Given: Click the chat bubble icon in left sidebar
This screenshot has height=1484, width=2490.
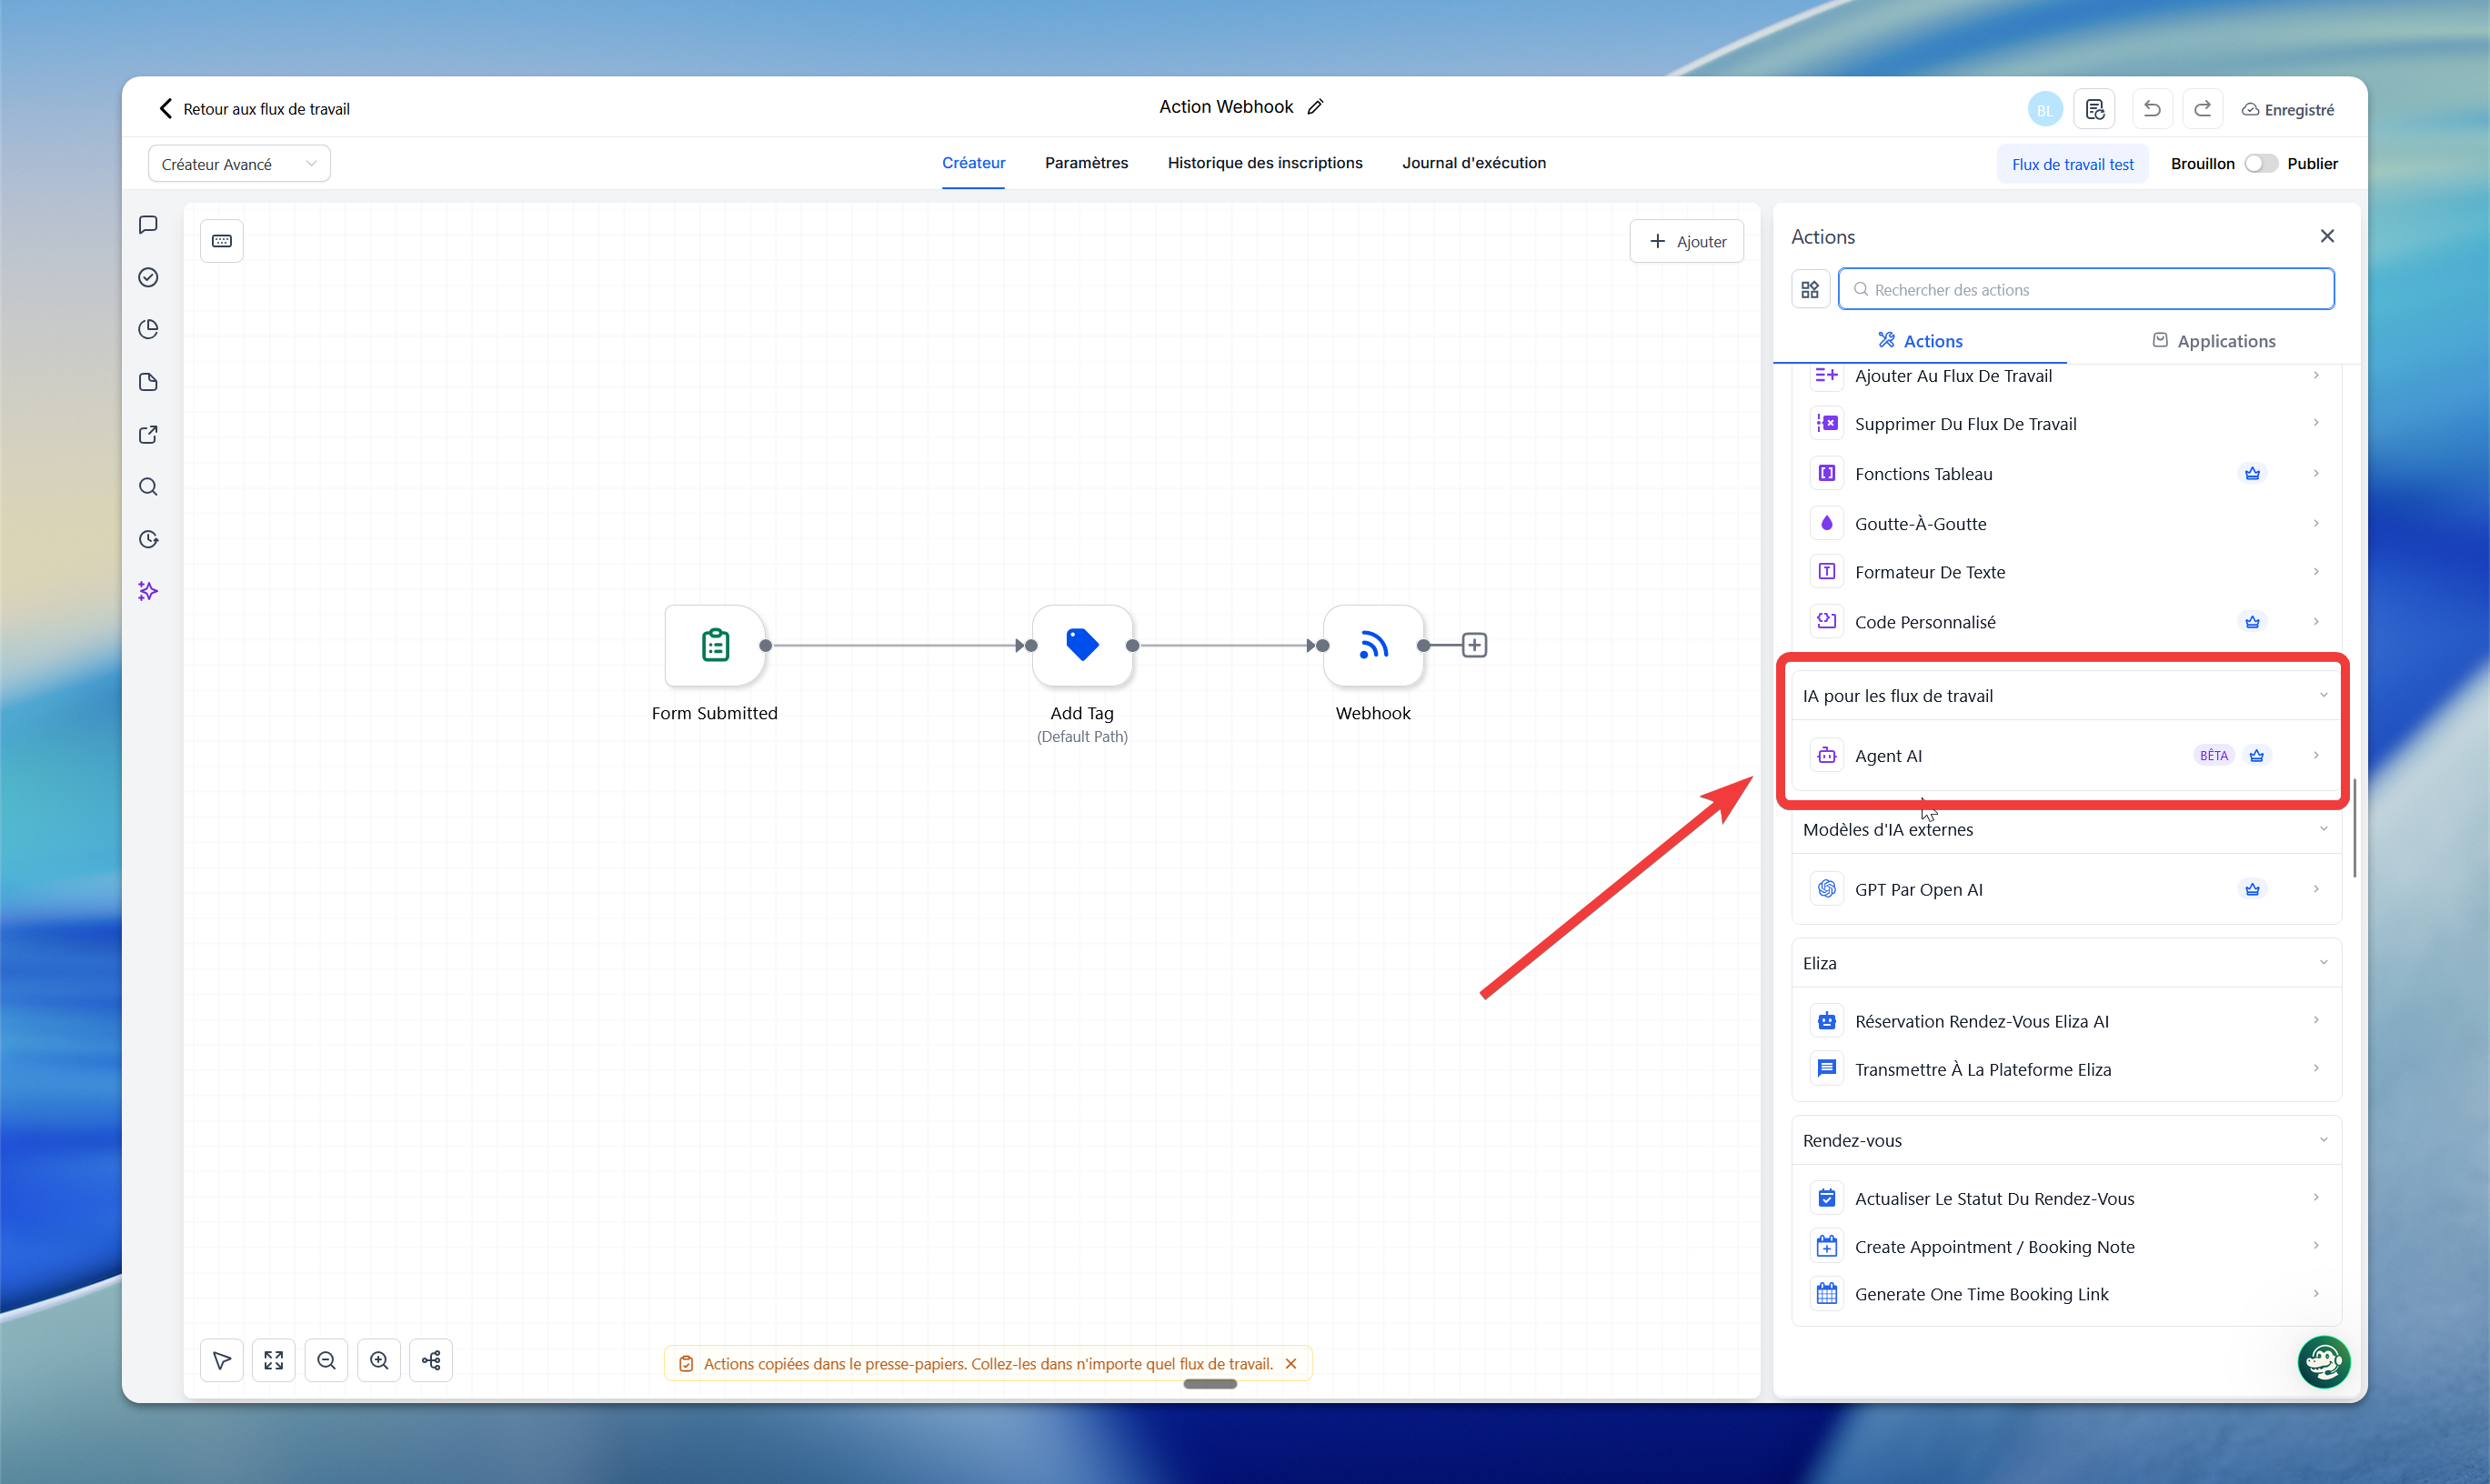Looking at the screenshot, I should (148, 225).
